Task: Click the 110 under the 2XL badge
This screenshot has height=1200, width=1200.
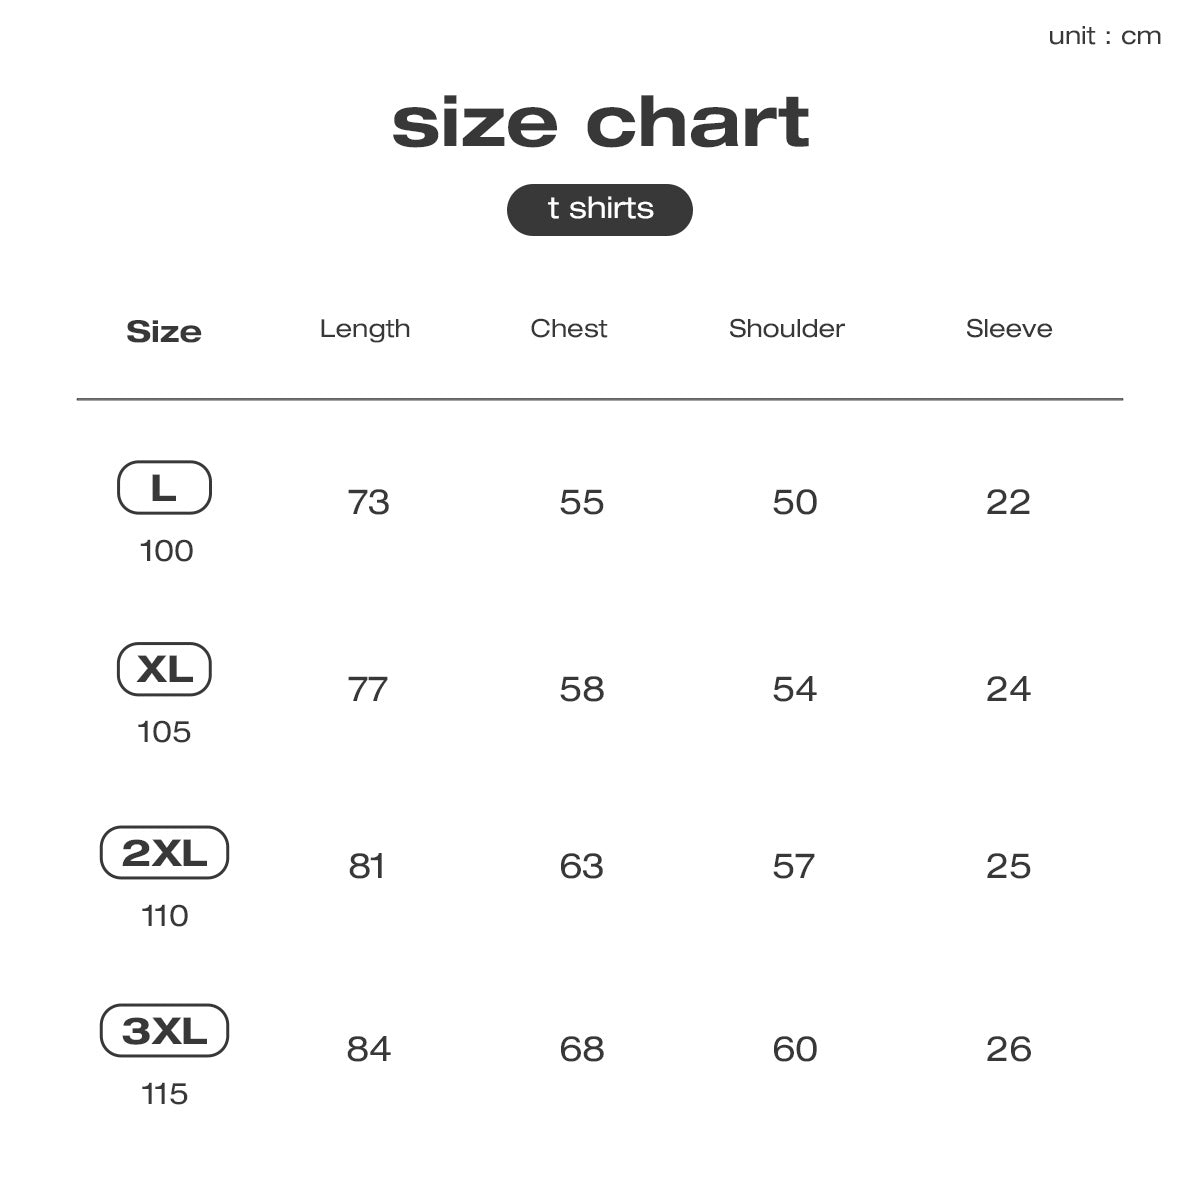Action: click(x=165, y=916)
